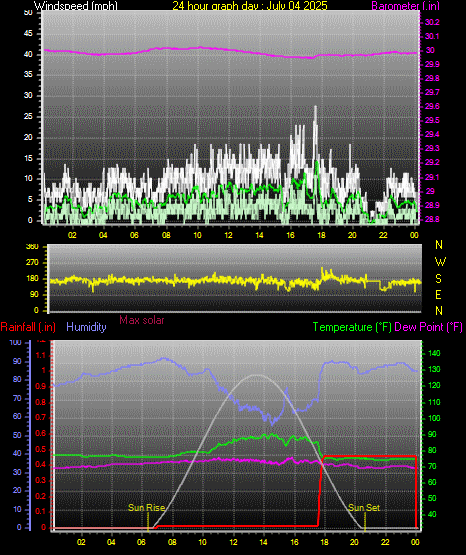Click the 'Windspeed (mph)' graph title
The height and width of the screenshot is (555, 466).
tap(76, 6)
